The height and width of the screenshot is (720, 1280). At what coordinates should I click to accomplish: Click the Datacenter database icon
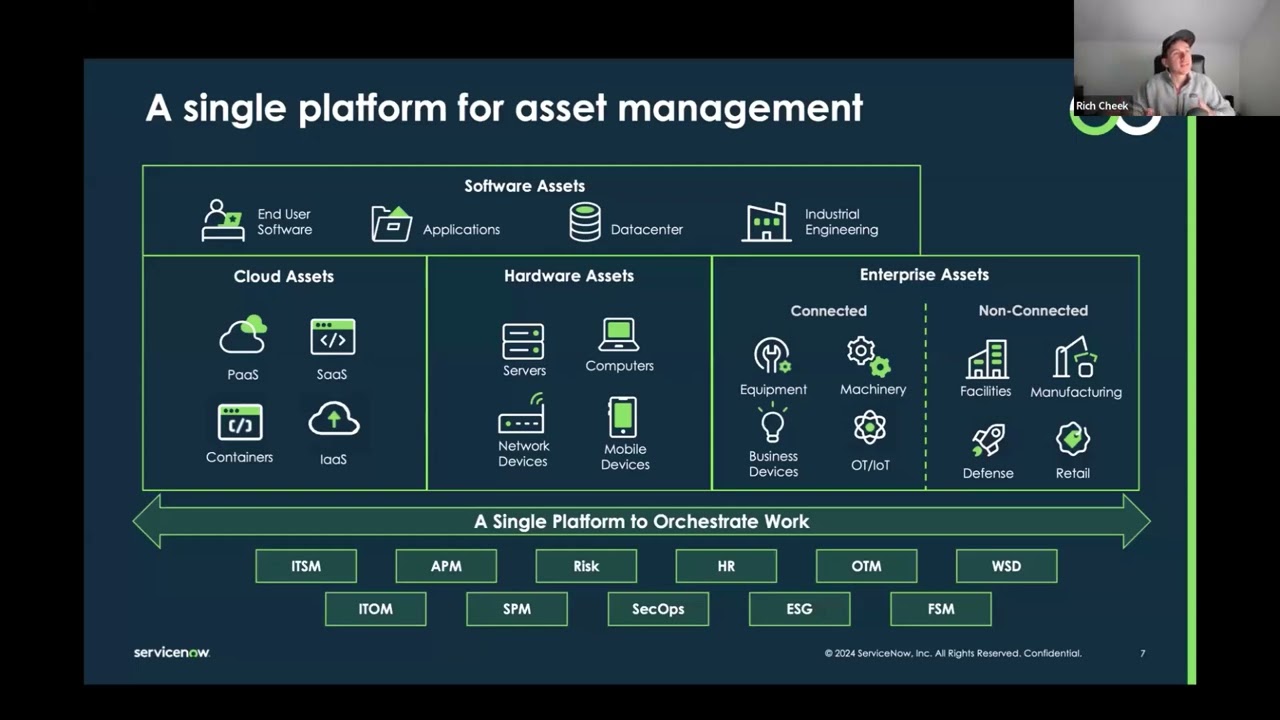point(585,222)
